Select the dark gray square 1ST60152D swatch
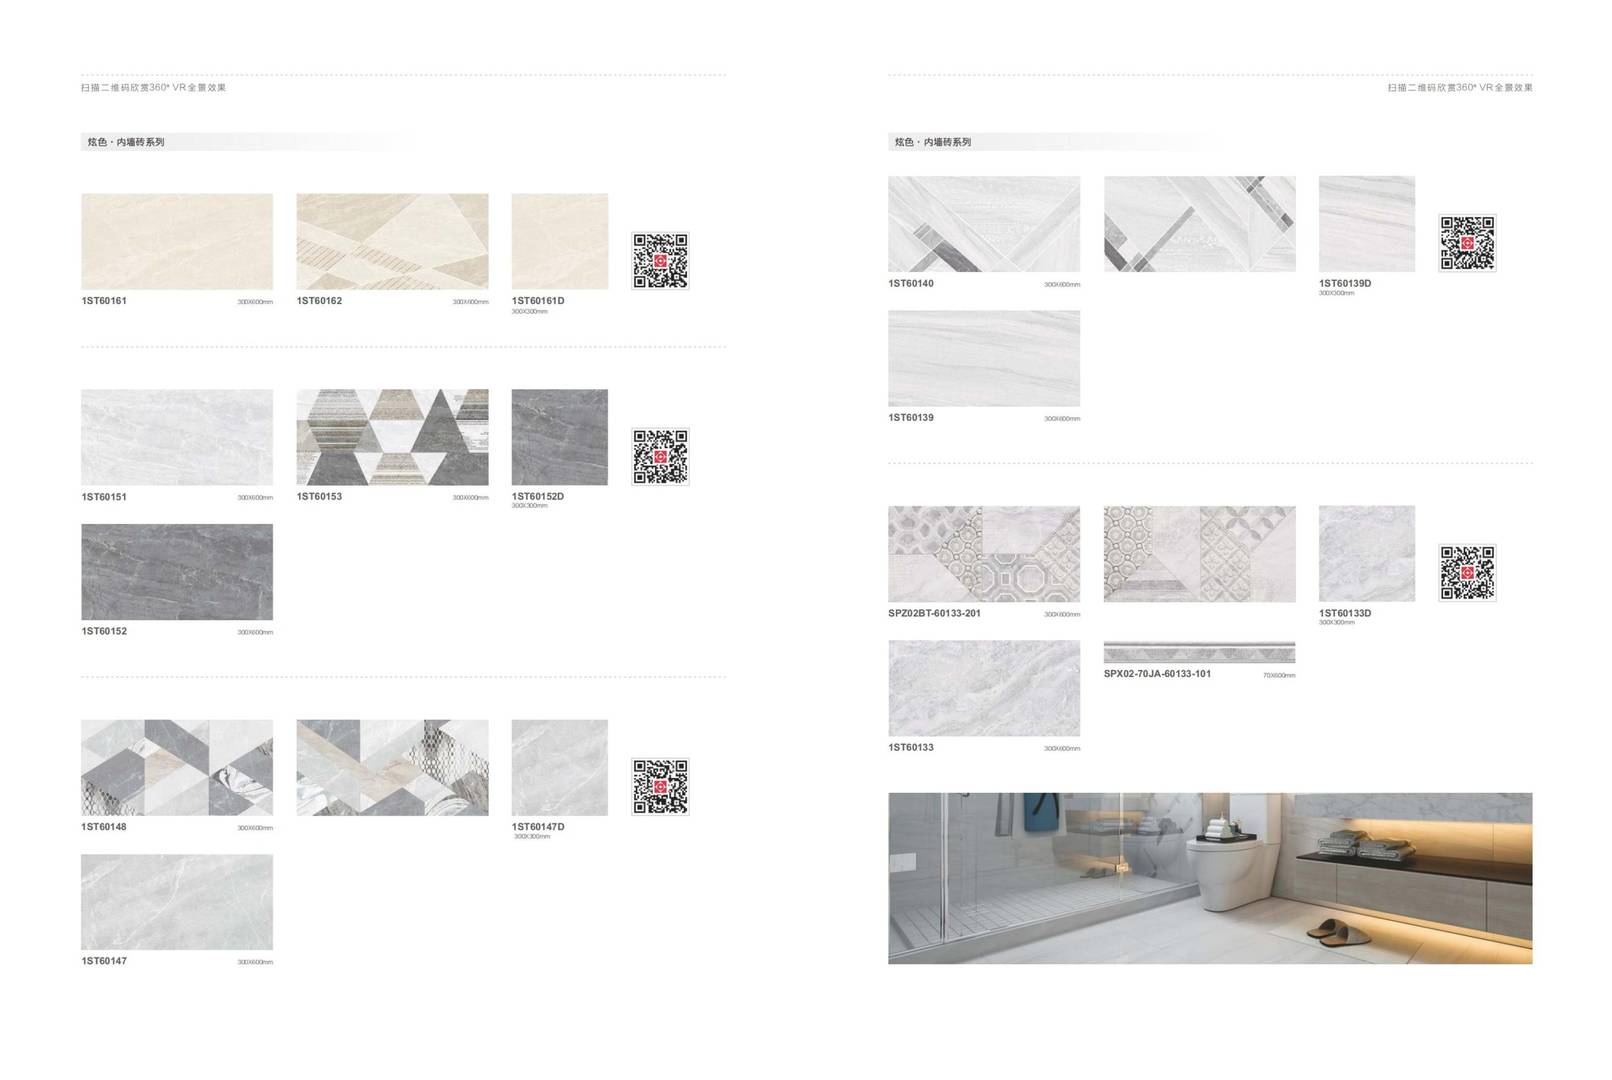Image resolution: width=1612 pixels, height=1080 pixels. coord(559,437)
